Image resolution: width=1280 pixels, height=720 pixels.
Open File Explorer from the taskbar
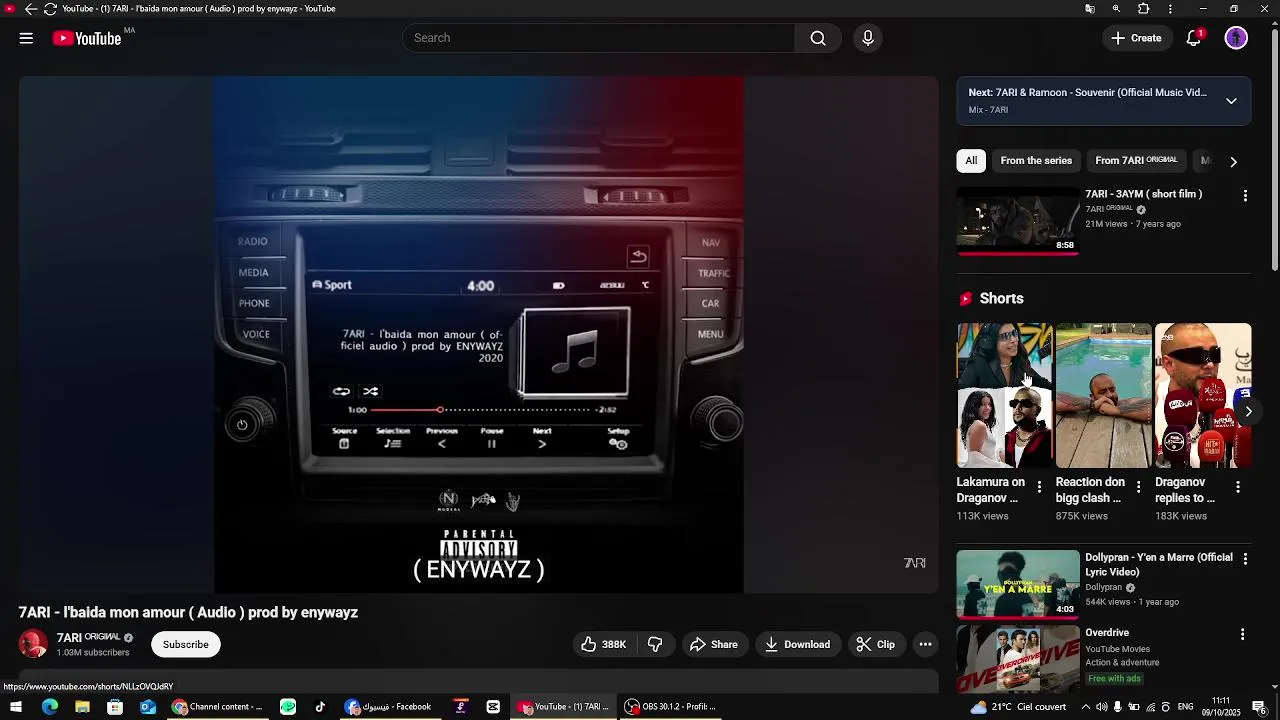click(82, 707)
